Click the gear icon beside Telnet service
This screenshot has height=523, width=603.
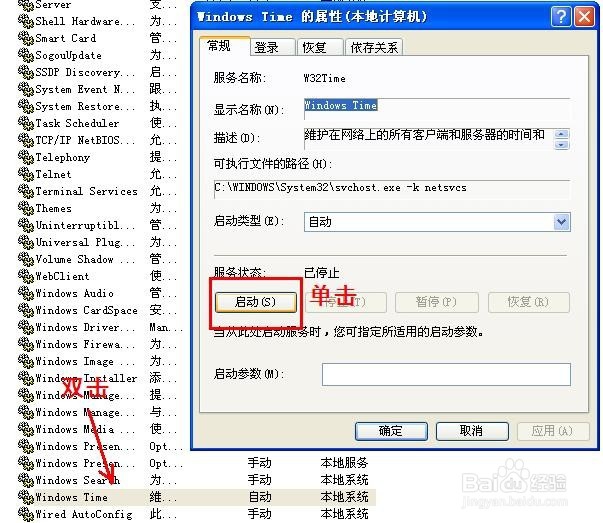tap(26, 174)
